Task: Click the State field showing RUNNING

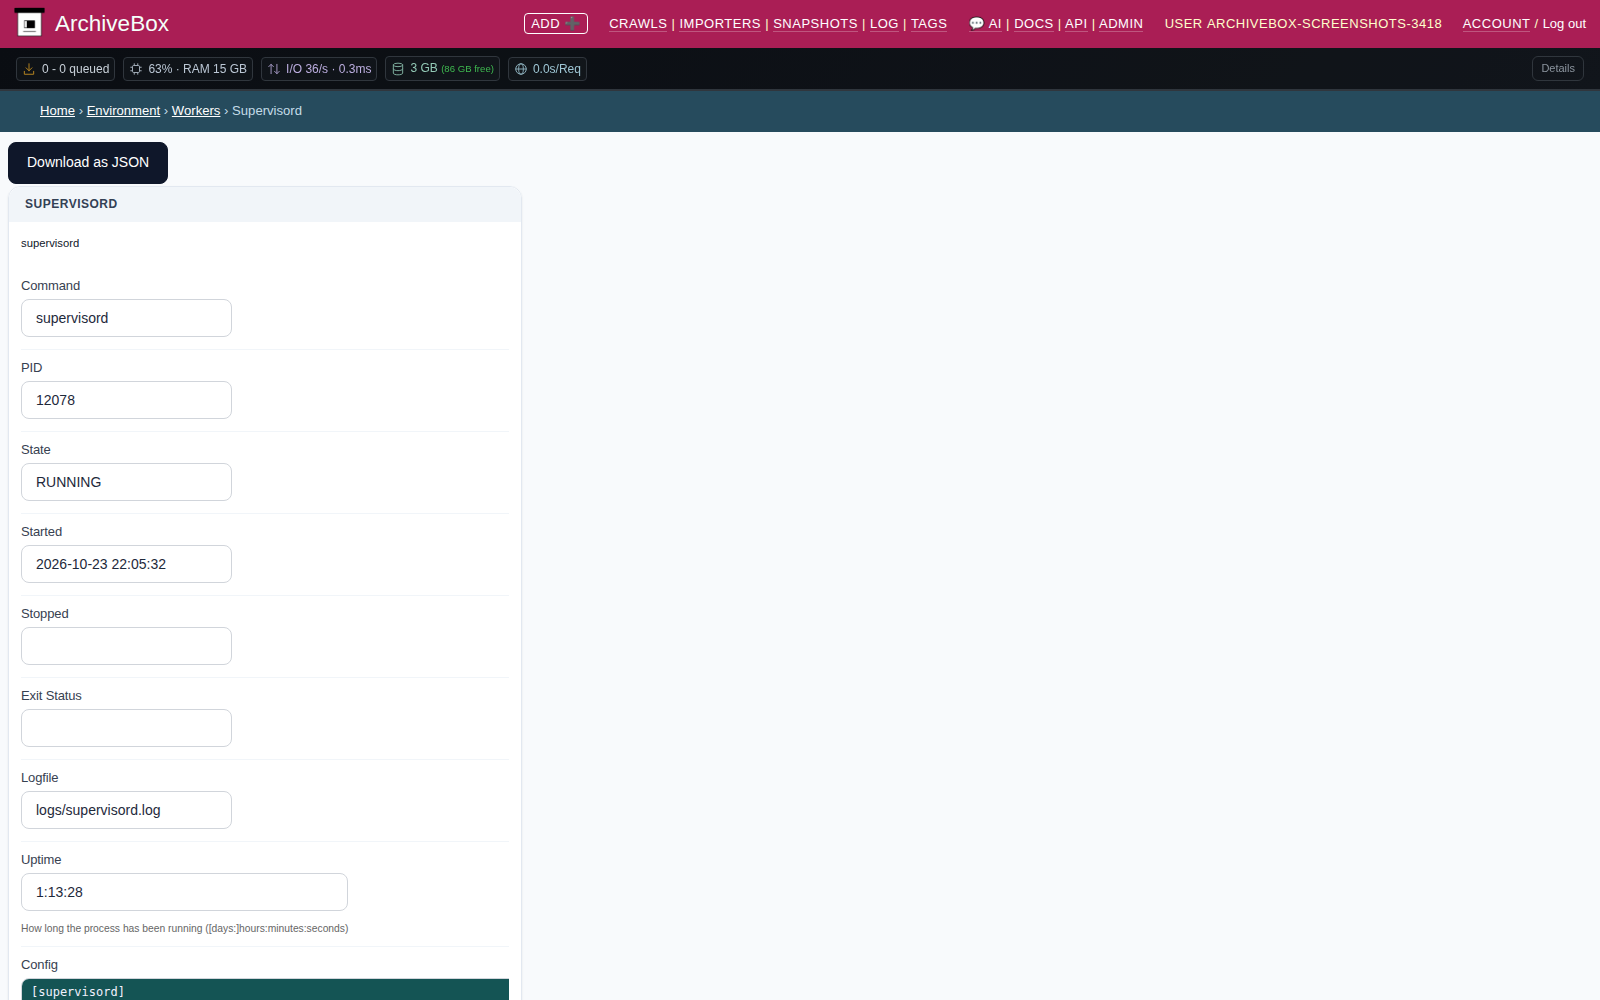Action: coord(126,482)
